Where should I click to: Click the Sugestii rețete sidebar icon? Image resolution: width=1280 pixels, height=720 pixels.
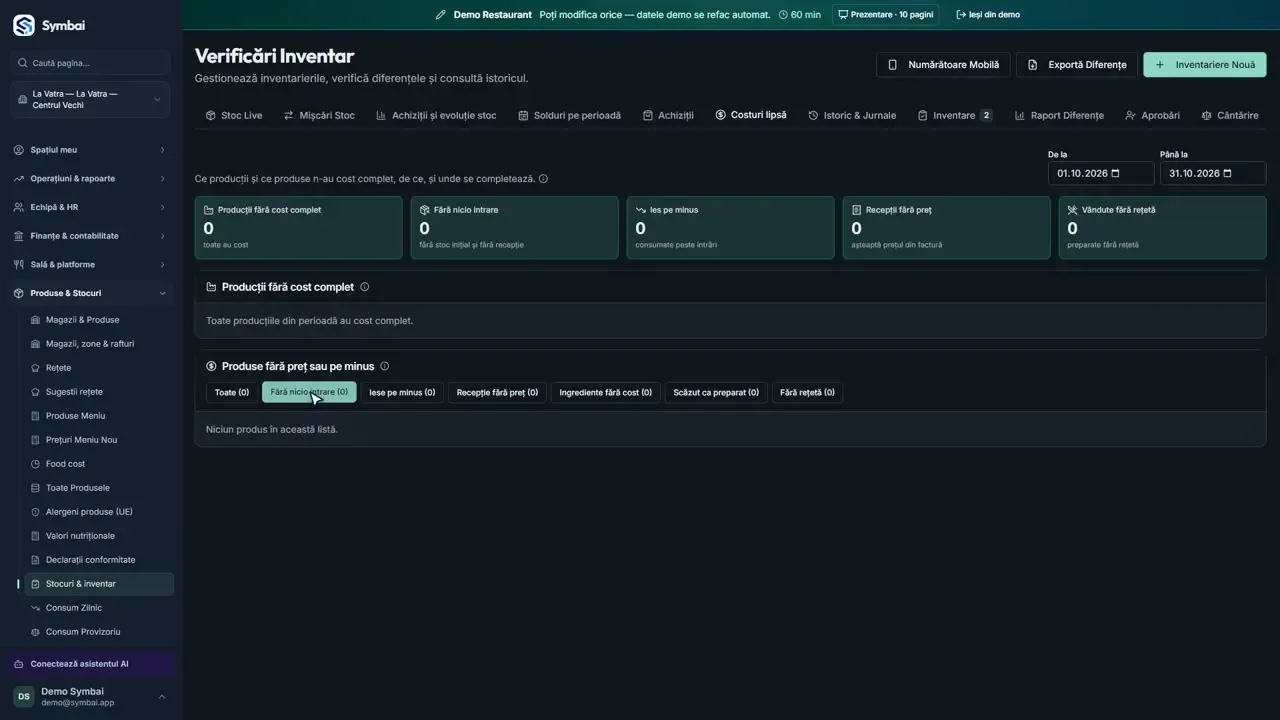point(36,392)
